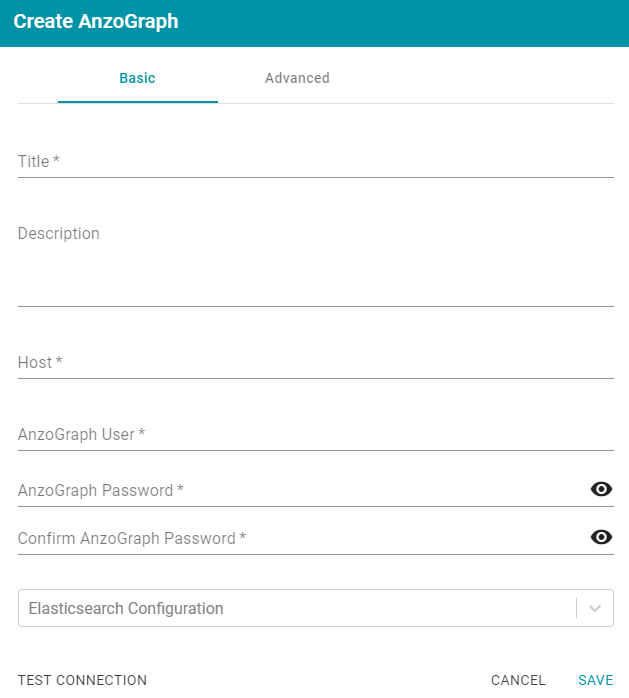Screen dimensions: 629x698
Task: Select the Basic tab
Action: click(138, 78)
